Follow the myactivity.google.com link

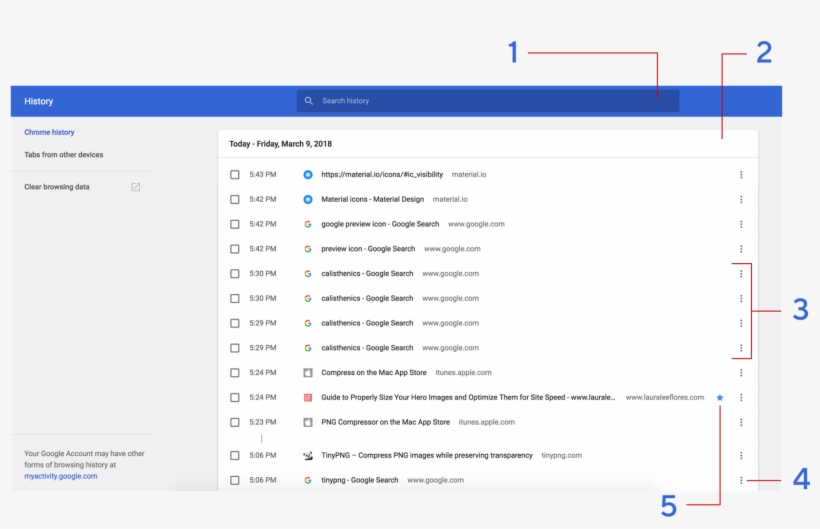point(61,476)
